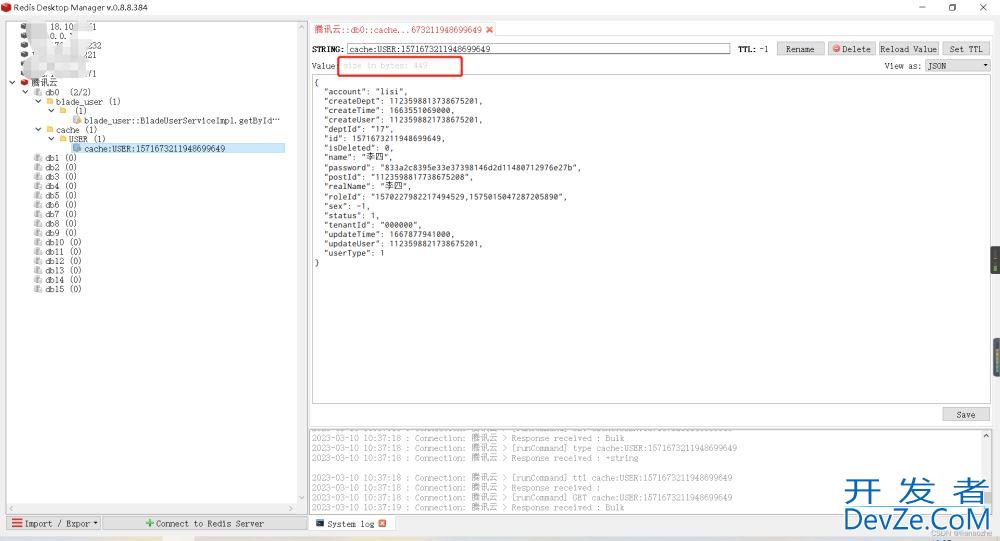Collapse the 腾讯云 connection node

point(12,82)
